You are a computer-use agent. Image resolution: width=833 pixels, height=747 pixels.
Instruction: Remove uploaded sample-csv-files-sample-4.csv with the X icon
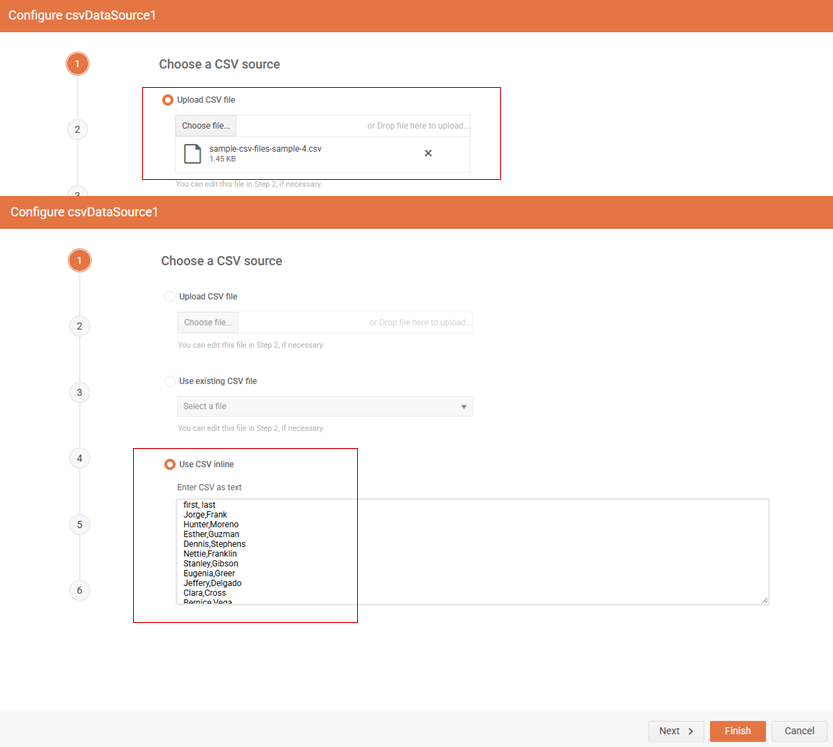(x=428, y=153)
